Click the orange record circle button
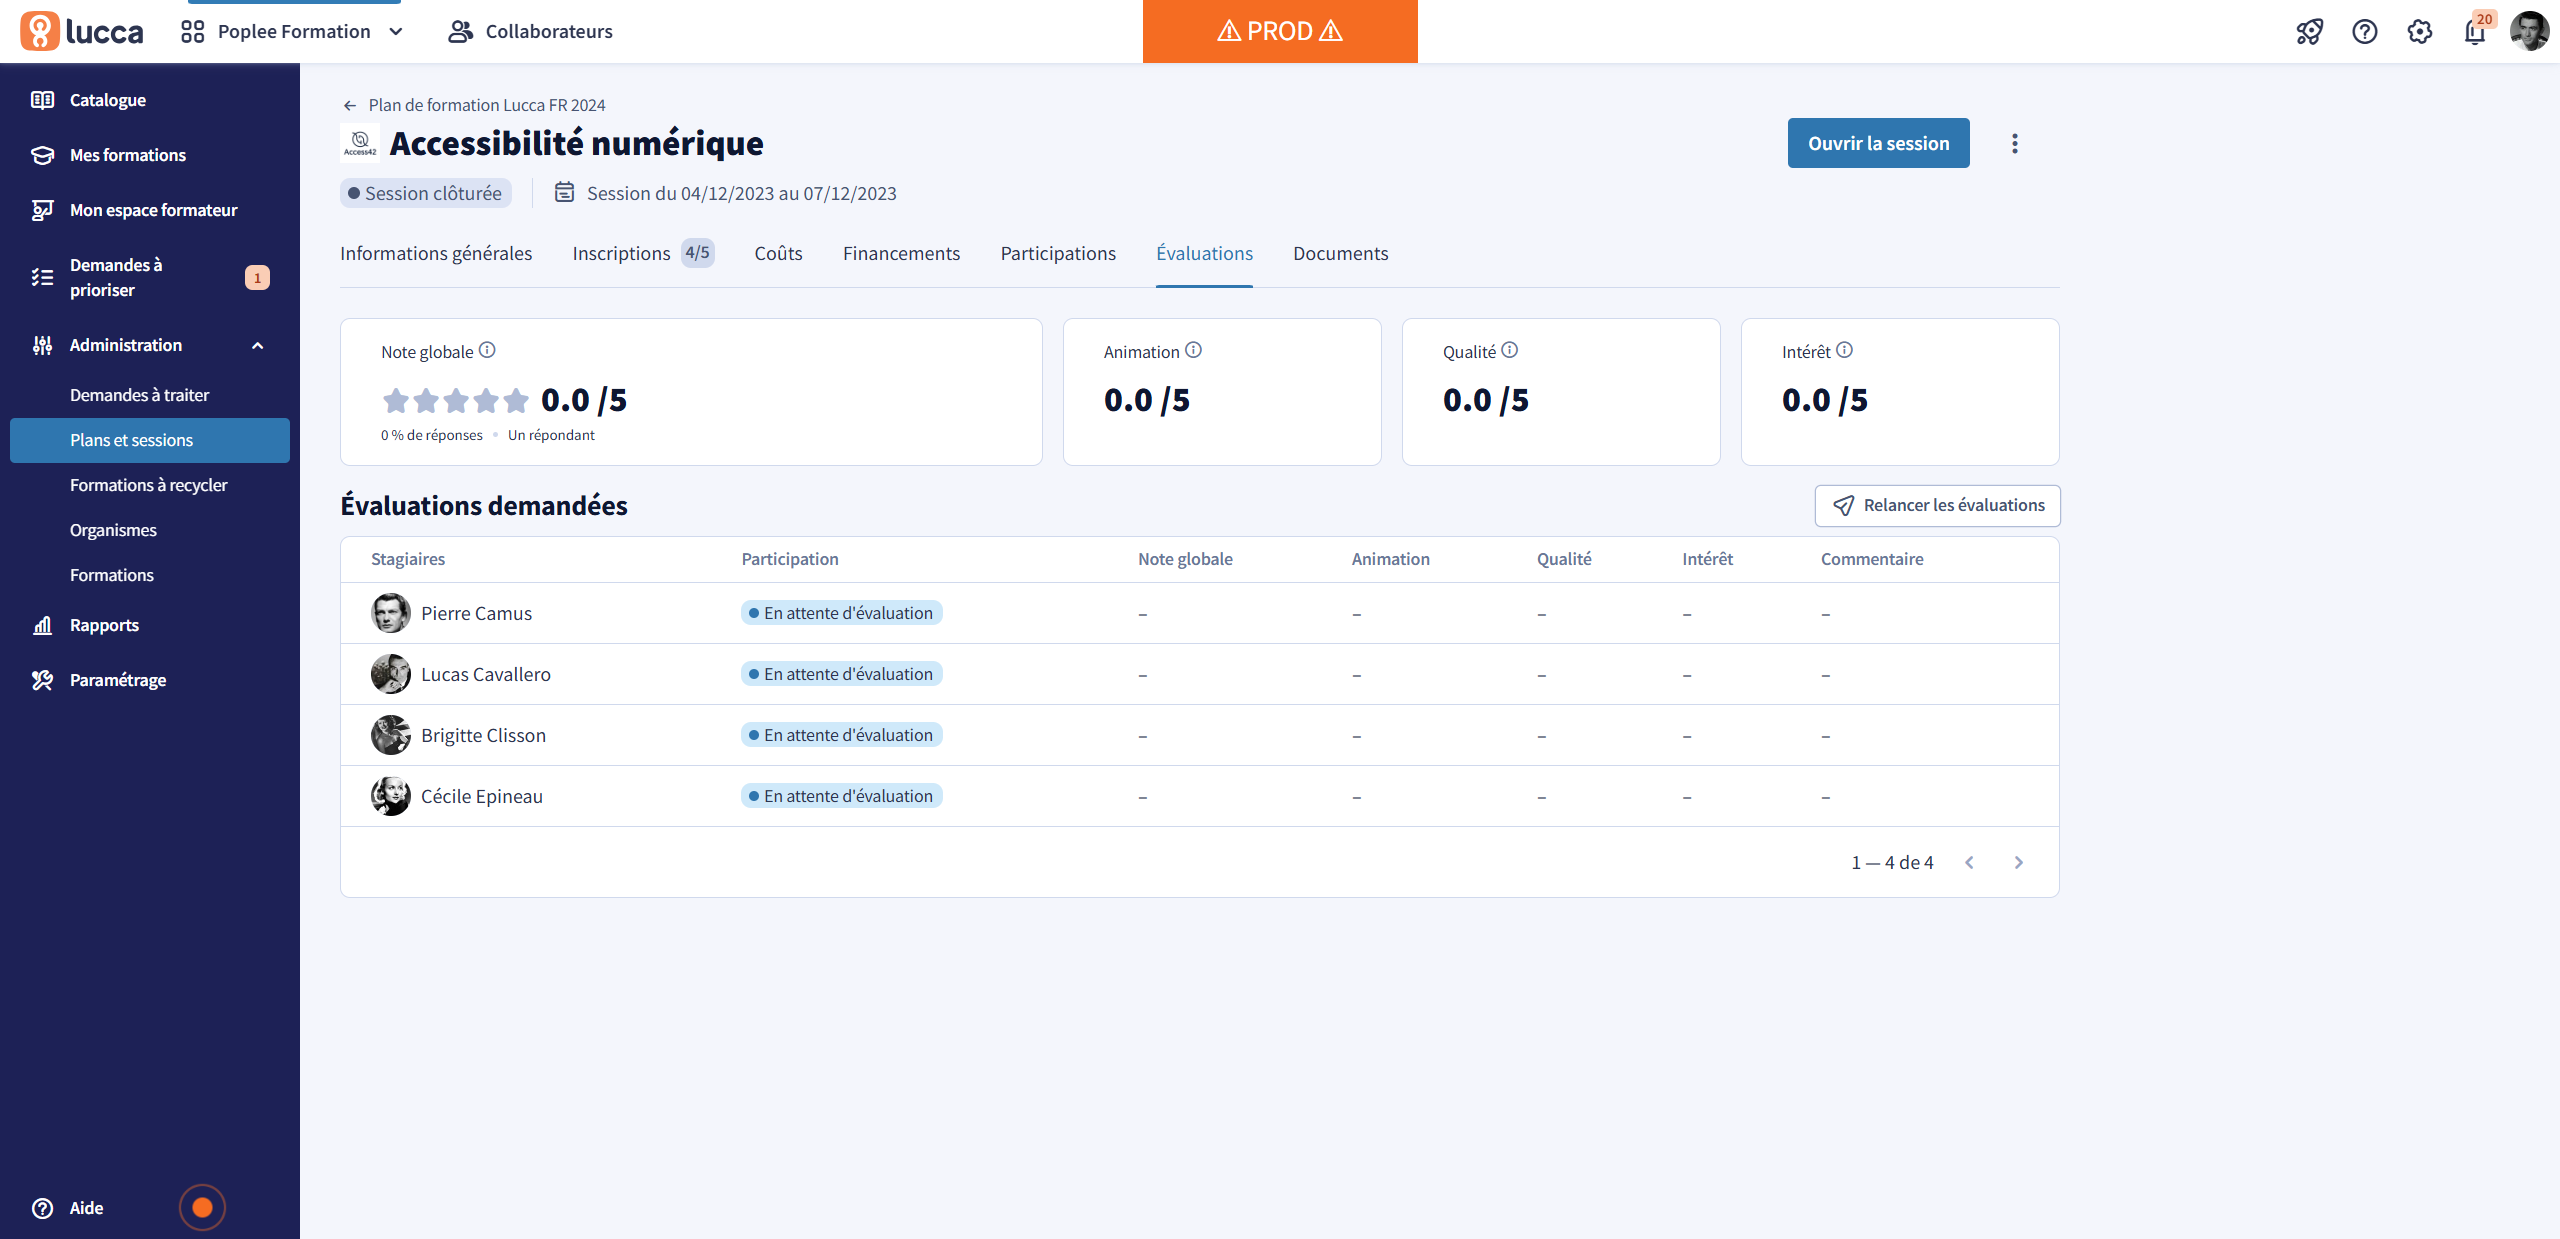 pos(202,1207)
